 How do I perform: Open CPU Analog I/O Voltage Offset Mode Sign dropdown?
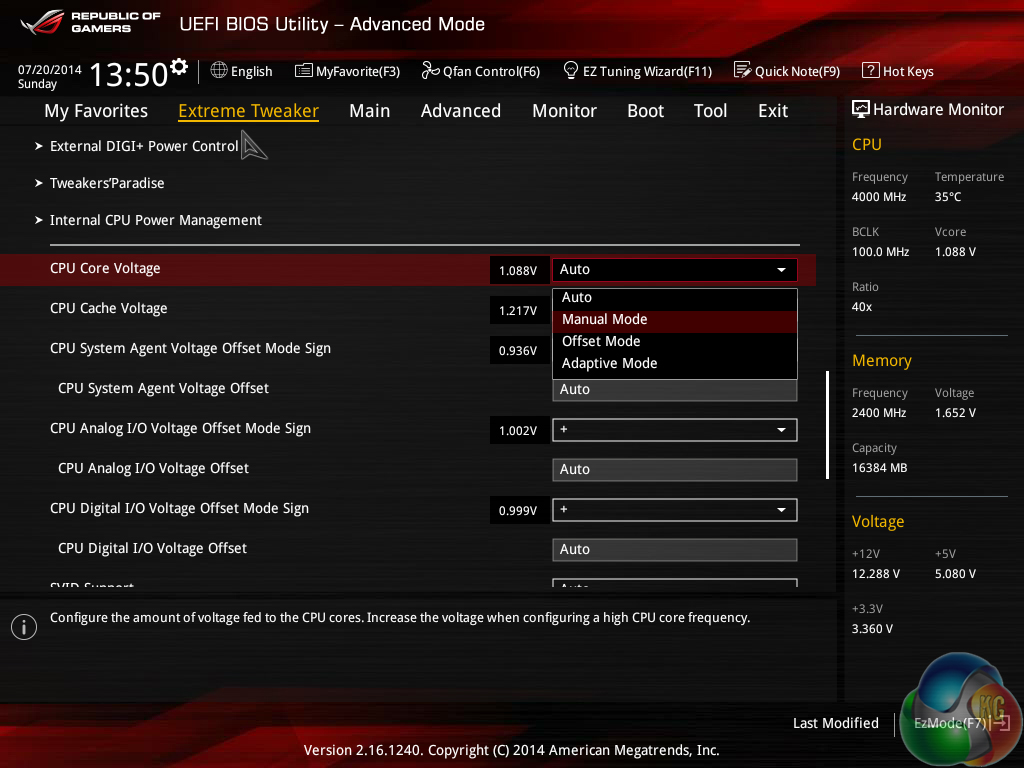point(674,430)
